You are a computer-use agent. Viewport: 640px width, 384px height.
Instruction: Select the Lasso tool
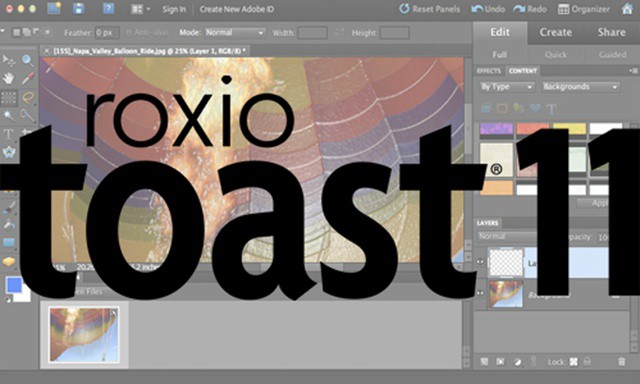click(28, 98)
